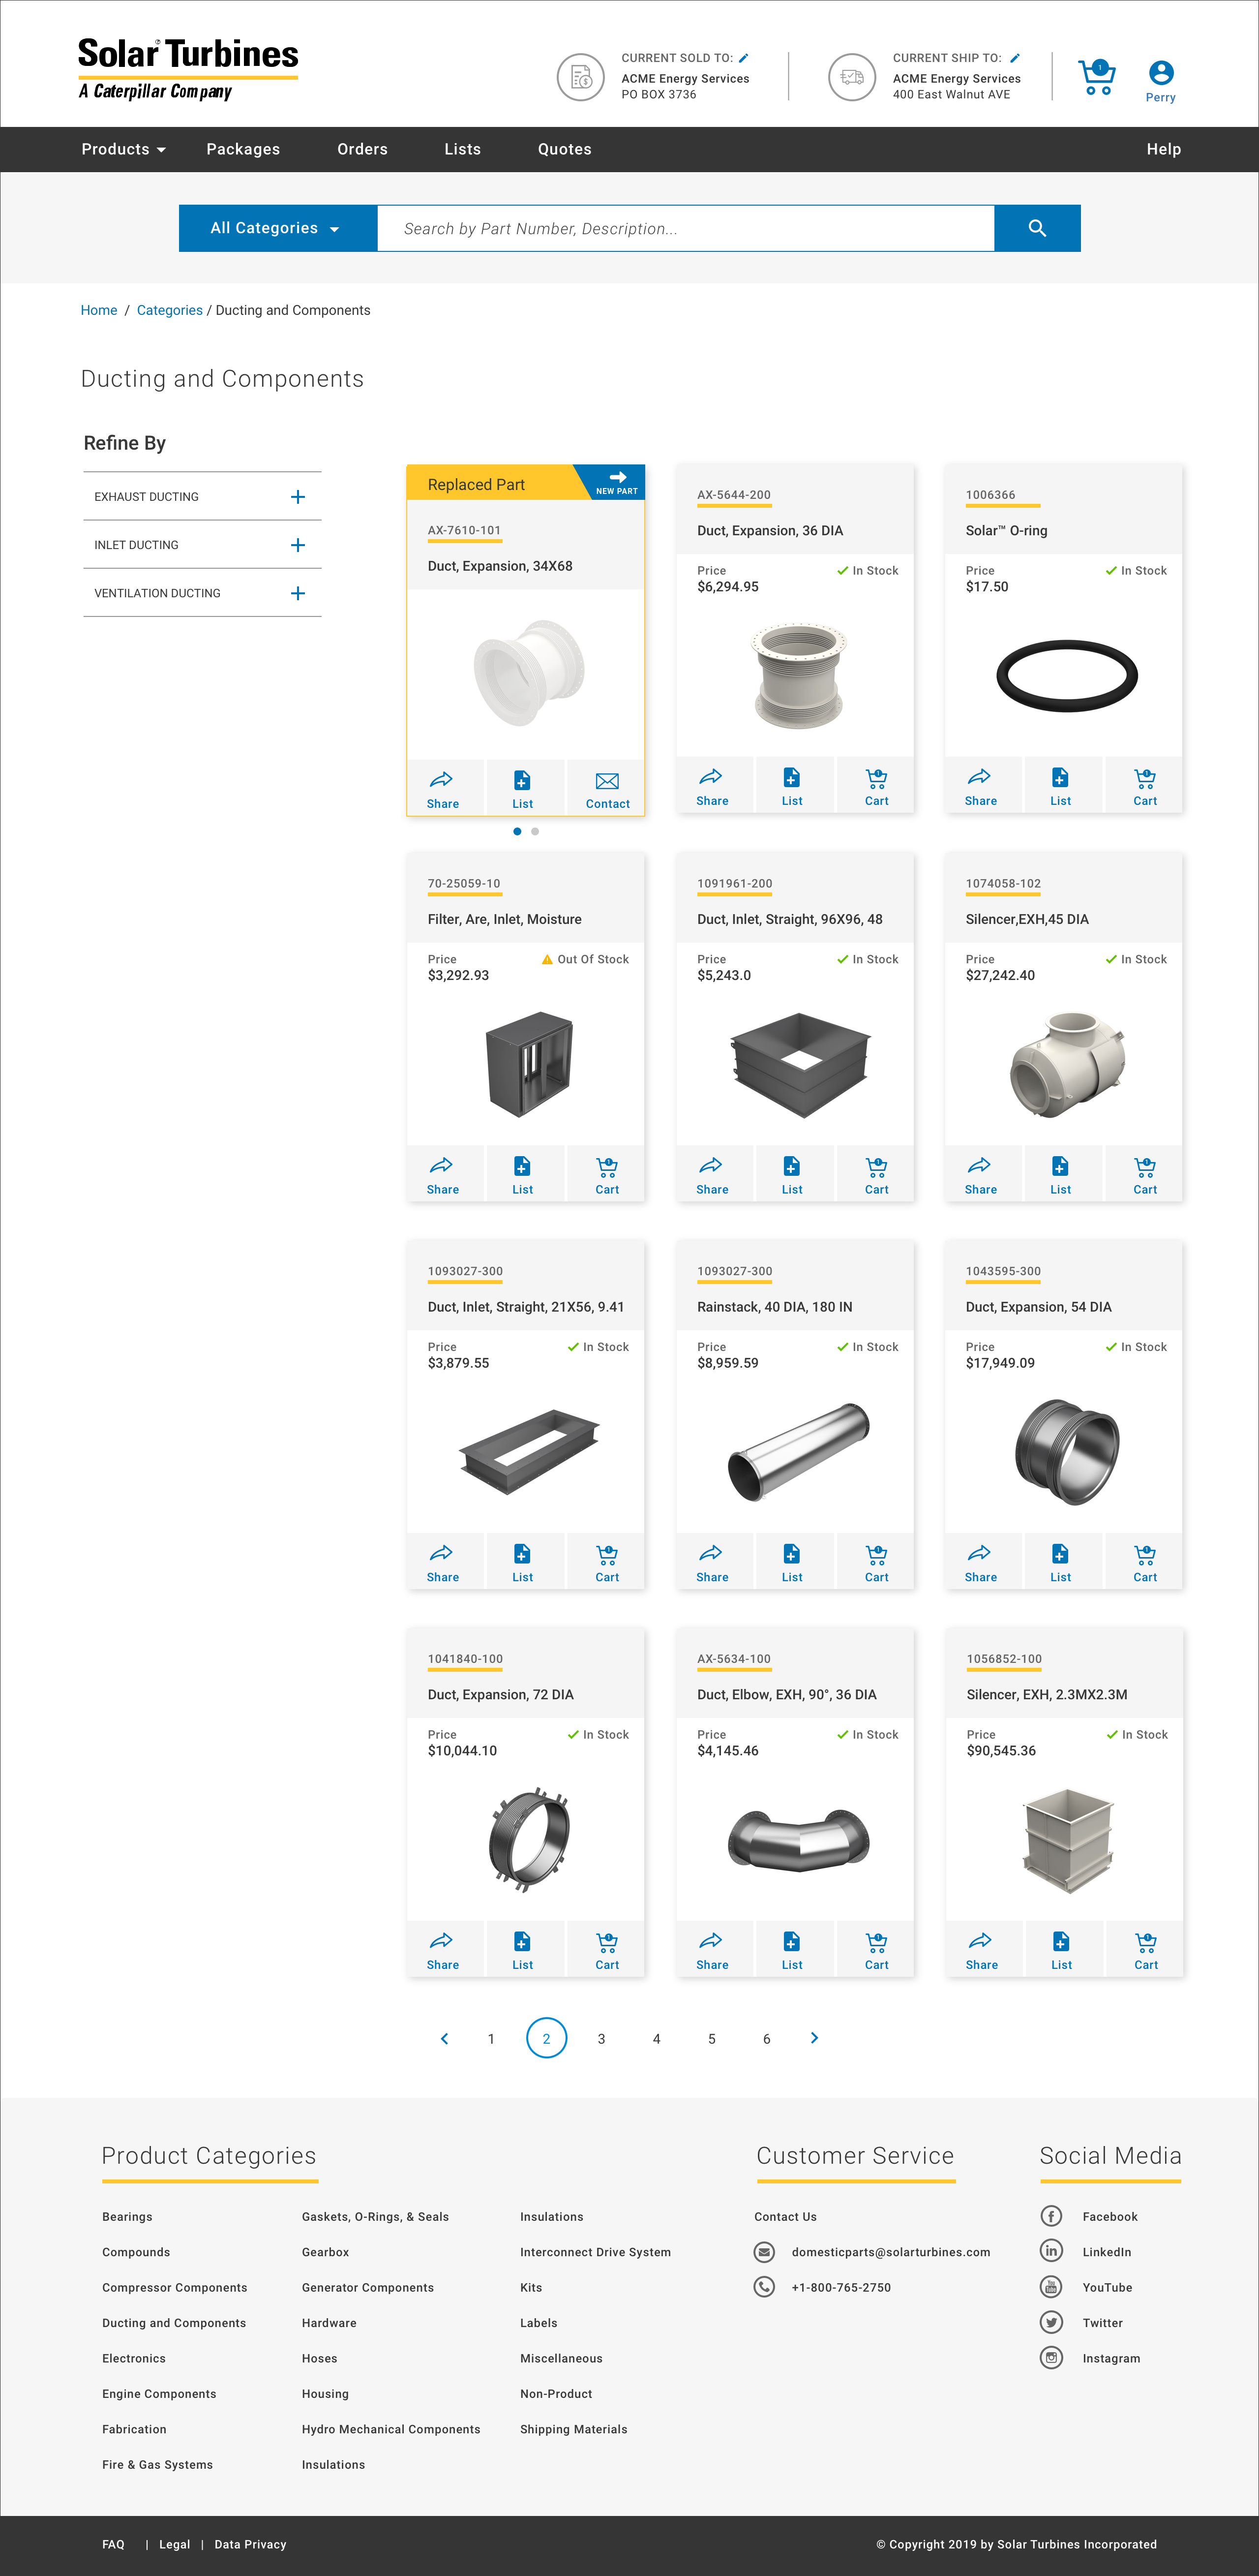This screenshot has width=1259, height=2576.
Task: Open the Products menu
Action: pyautogui.click(x=124, y=149)
